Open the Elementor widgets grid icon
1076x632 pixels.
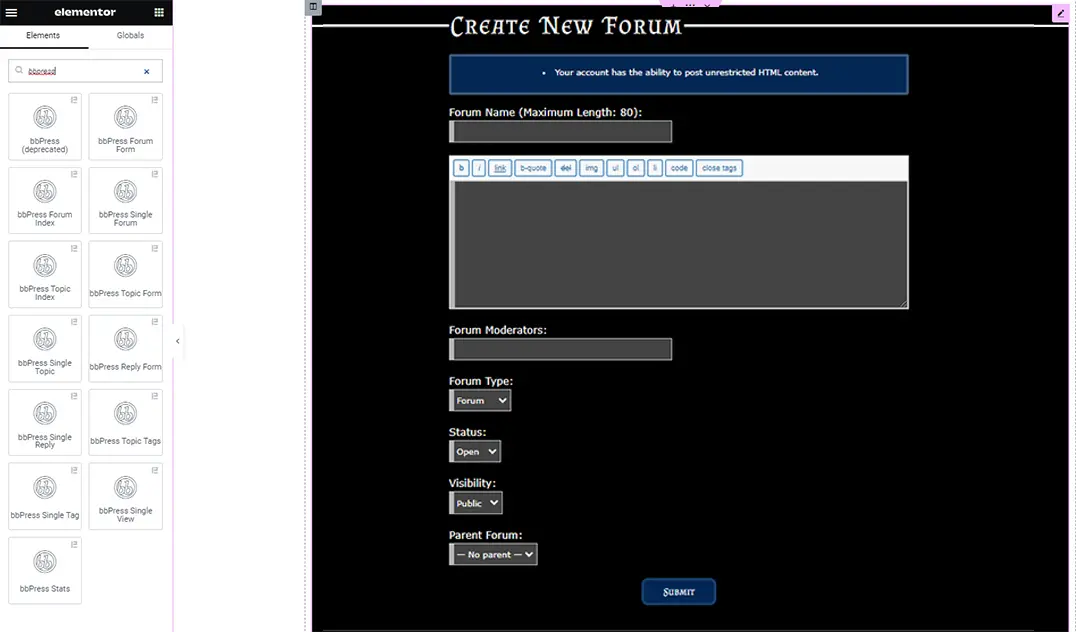(159, 12)
